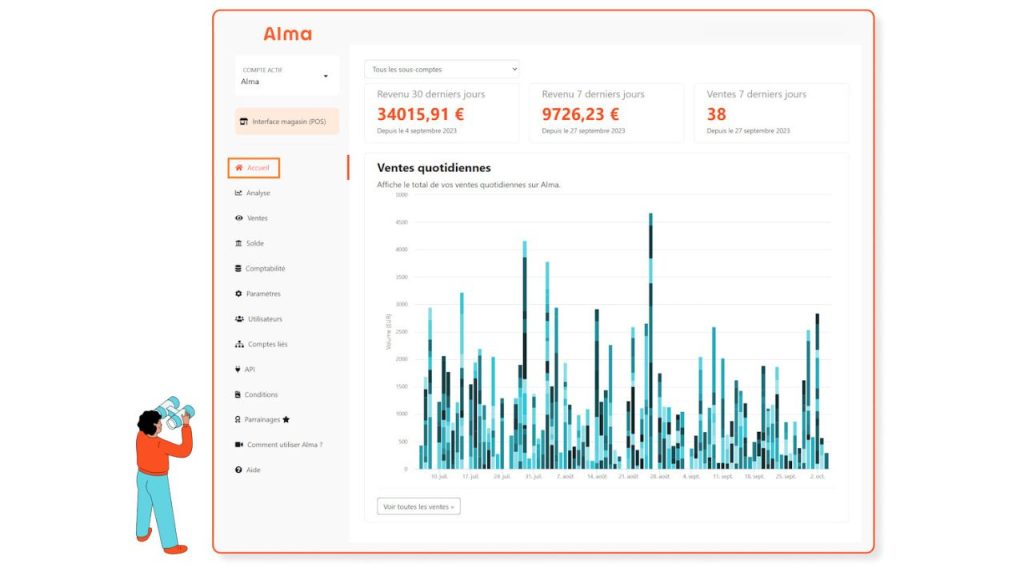Click the Interface magasin (POS) button
Screen dimensions: 1024x576
click(x=286, y=122)
